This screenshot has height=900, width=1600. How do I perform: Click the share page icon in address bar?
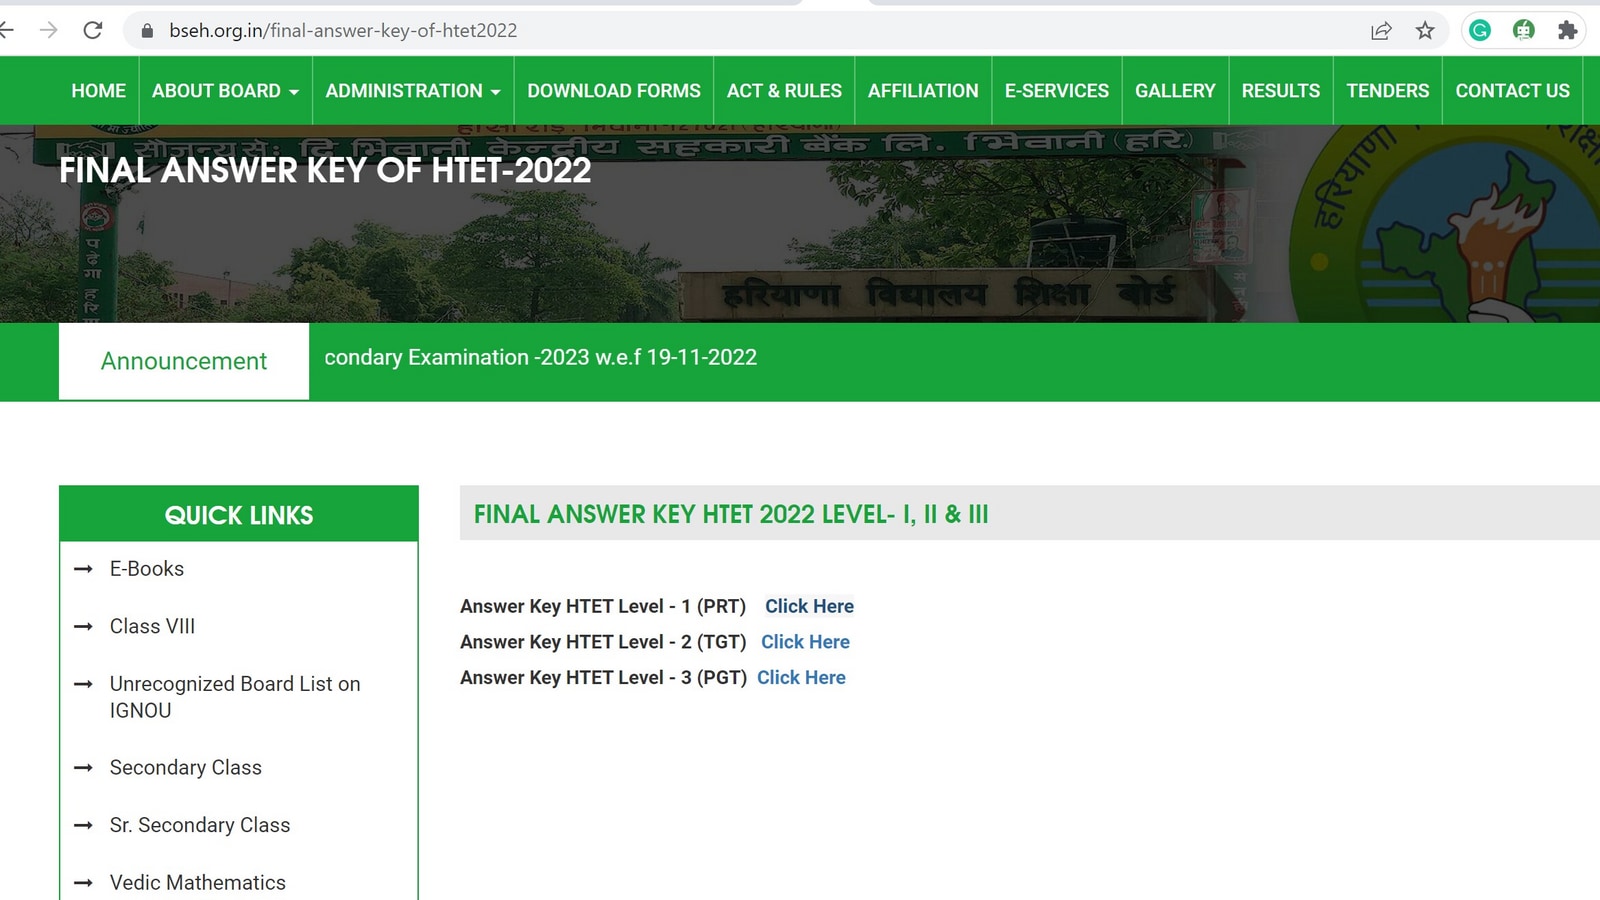(x=1381, y=30)
